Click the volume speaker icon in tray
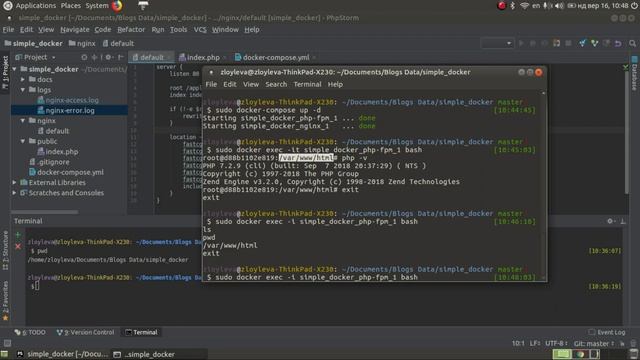The image size is (640, 360). click(x=559, y=6)
